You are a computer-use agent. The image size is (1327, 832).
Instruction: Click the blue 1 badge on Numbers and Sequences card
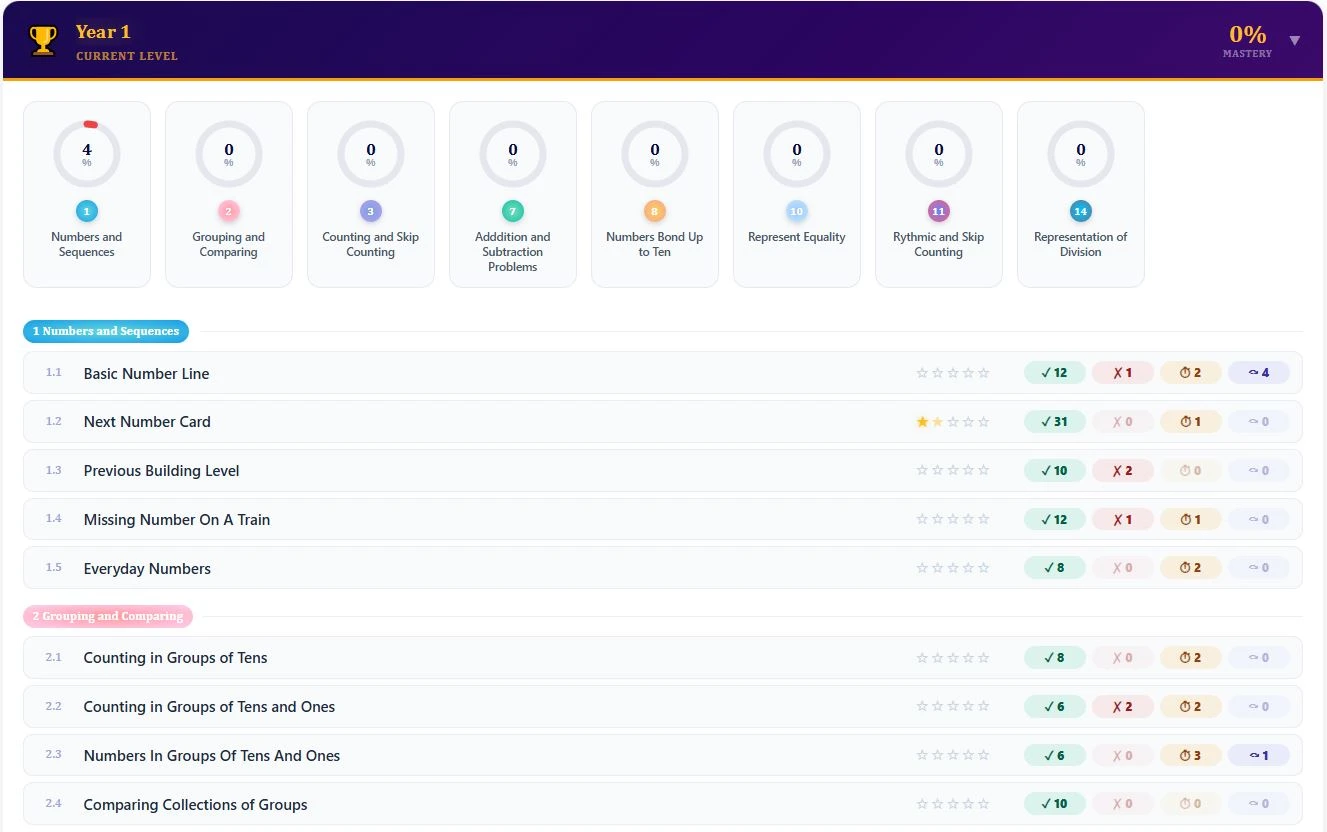click(x=86, y=213)
